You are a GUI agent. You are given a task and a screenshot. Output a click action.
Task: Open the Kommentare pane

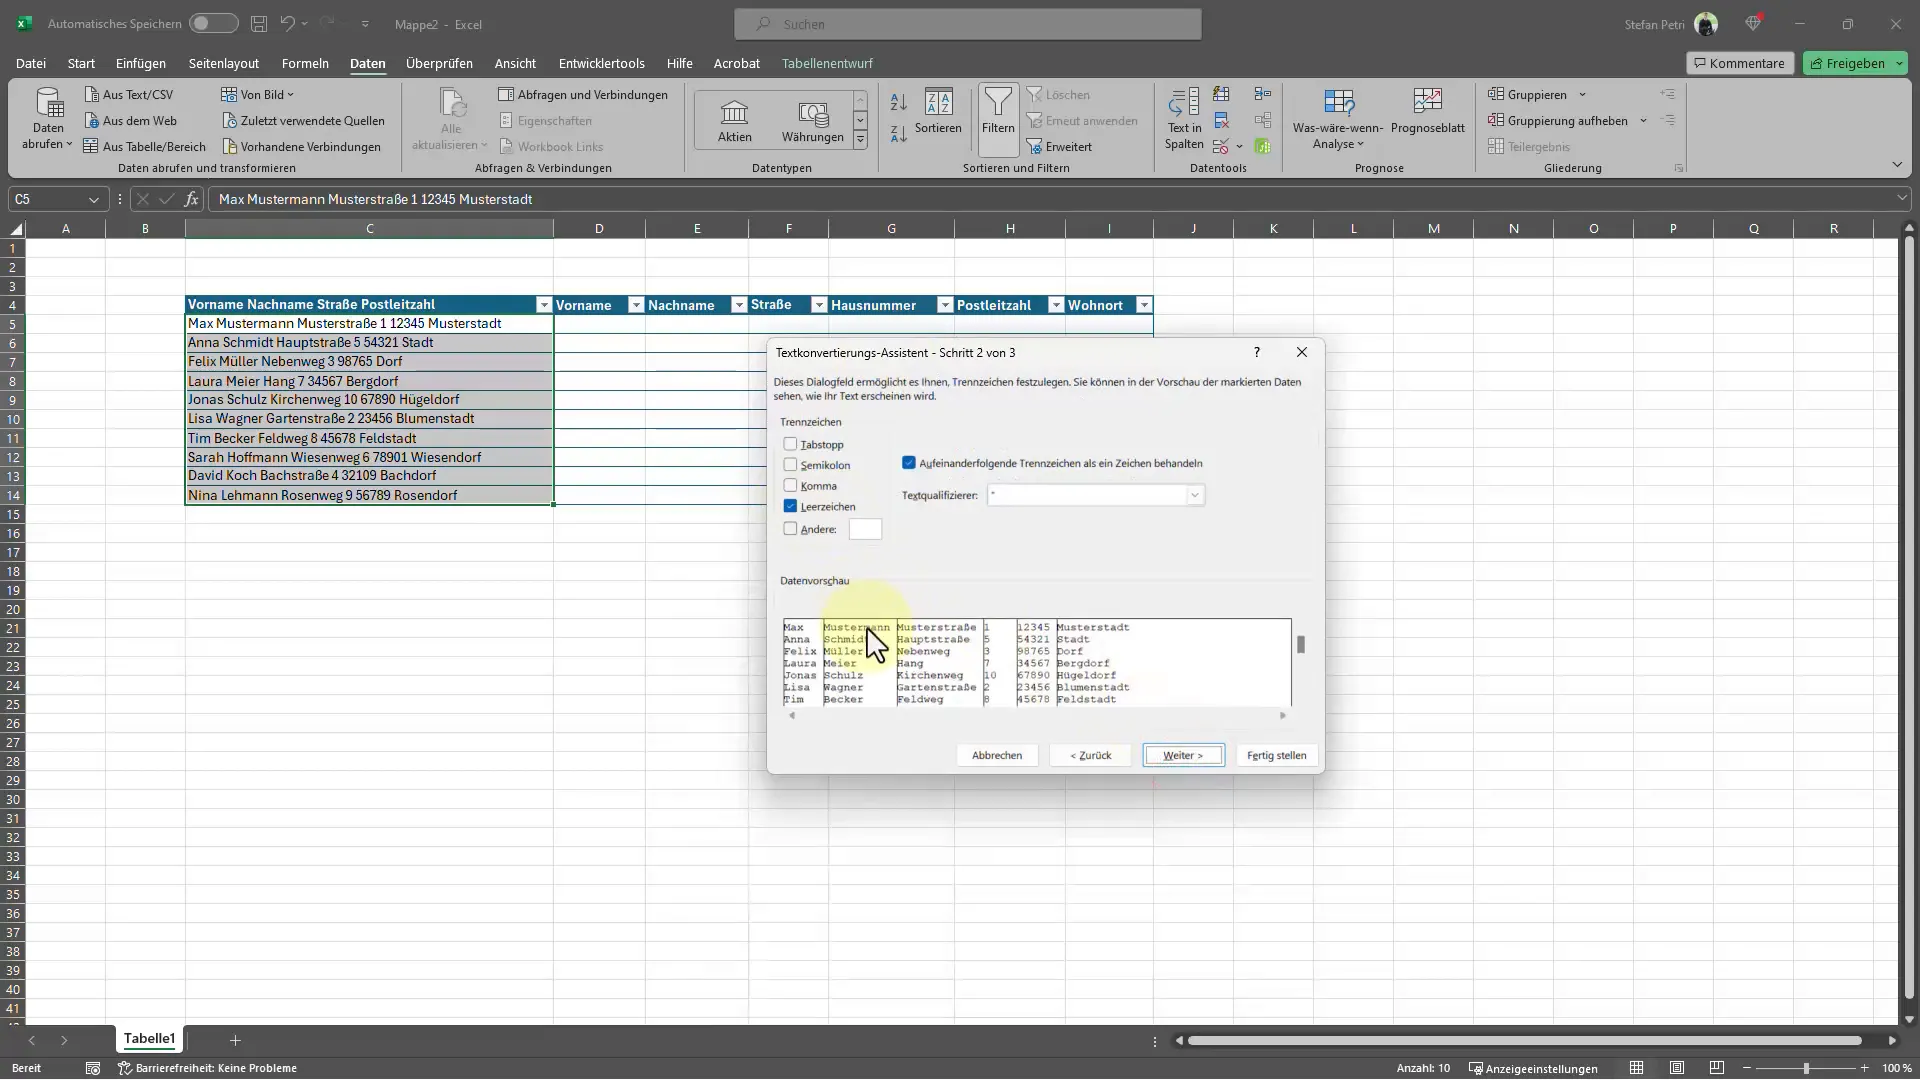(1740, 63)
